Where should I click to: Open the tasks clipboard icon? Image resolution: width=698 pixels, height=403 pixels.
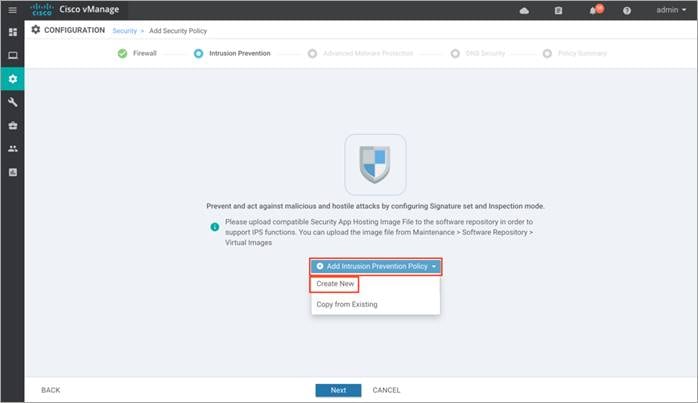[558, 11]
